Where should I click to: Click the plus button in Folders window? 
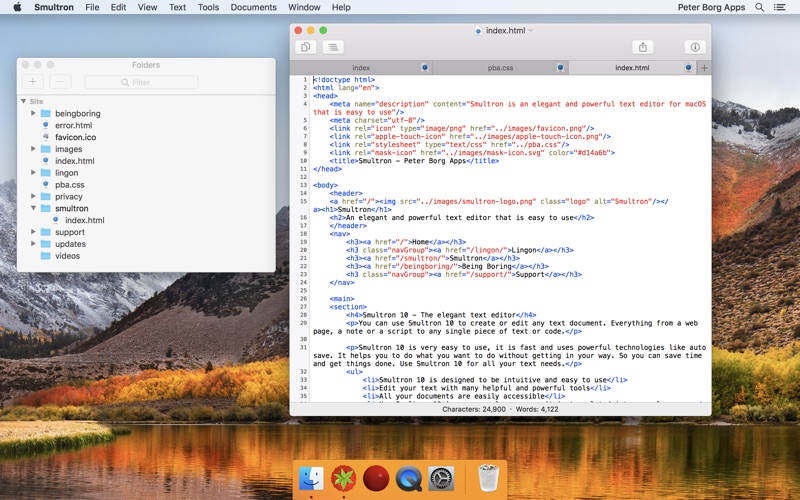point(33,82)
